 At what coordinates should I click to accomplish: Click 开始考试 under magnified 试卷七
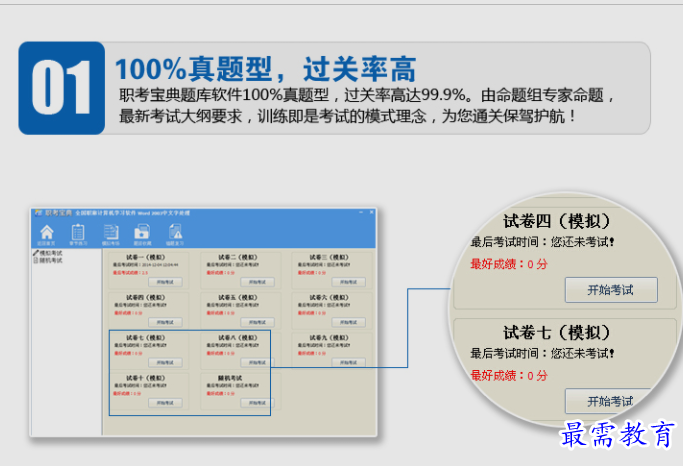tap(610, 401)
